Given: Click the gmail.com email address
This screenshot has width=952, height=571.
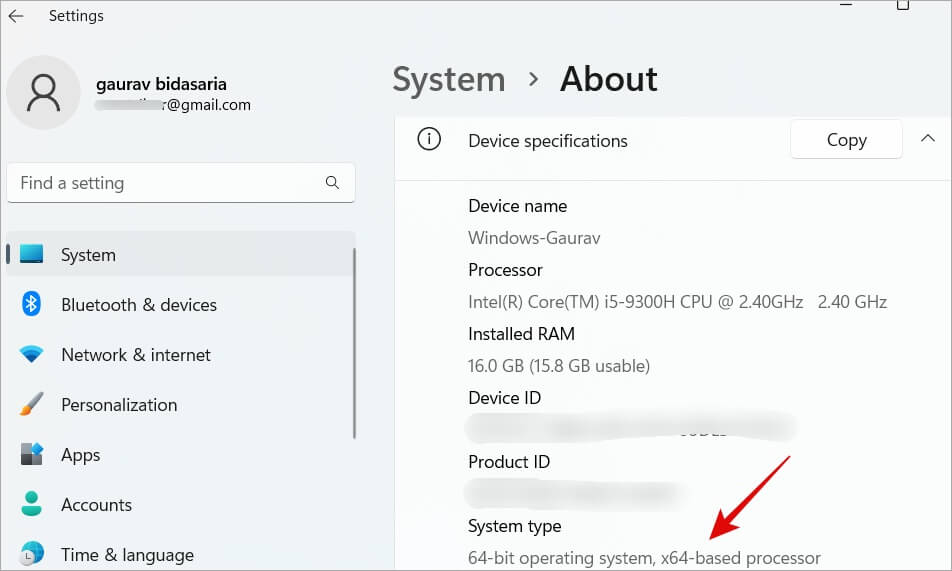Looking at the screenshot, I should pyautogui.click(x=173, y=105).
